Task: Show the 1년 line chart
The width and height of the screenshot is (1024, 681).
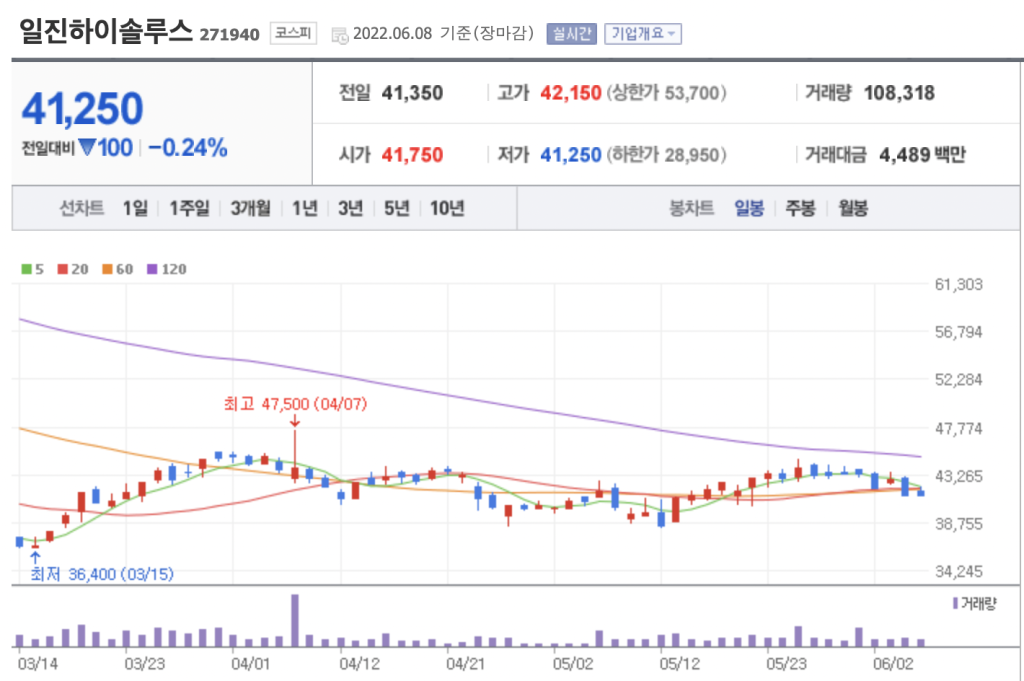Action: coord(305,209)
